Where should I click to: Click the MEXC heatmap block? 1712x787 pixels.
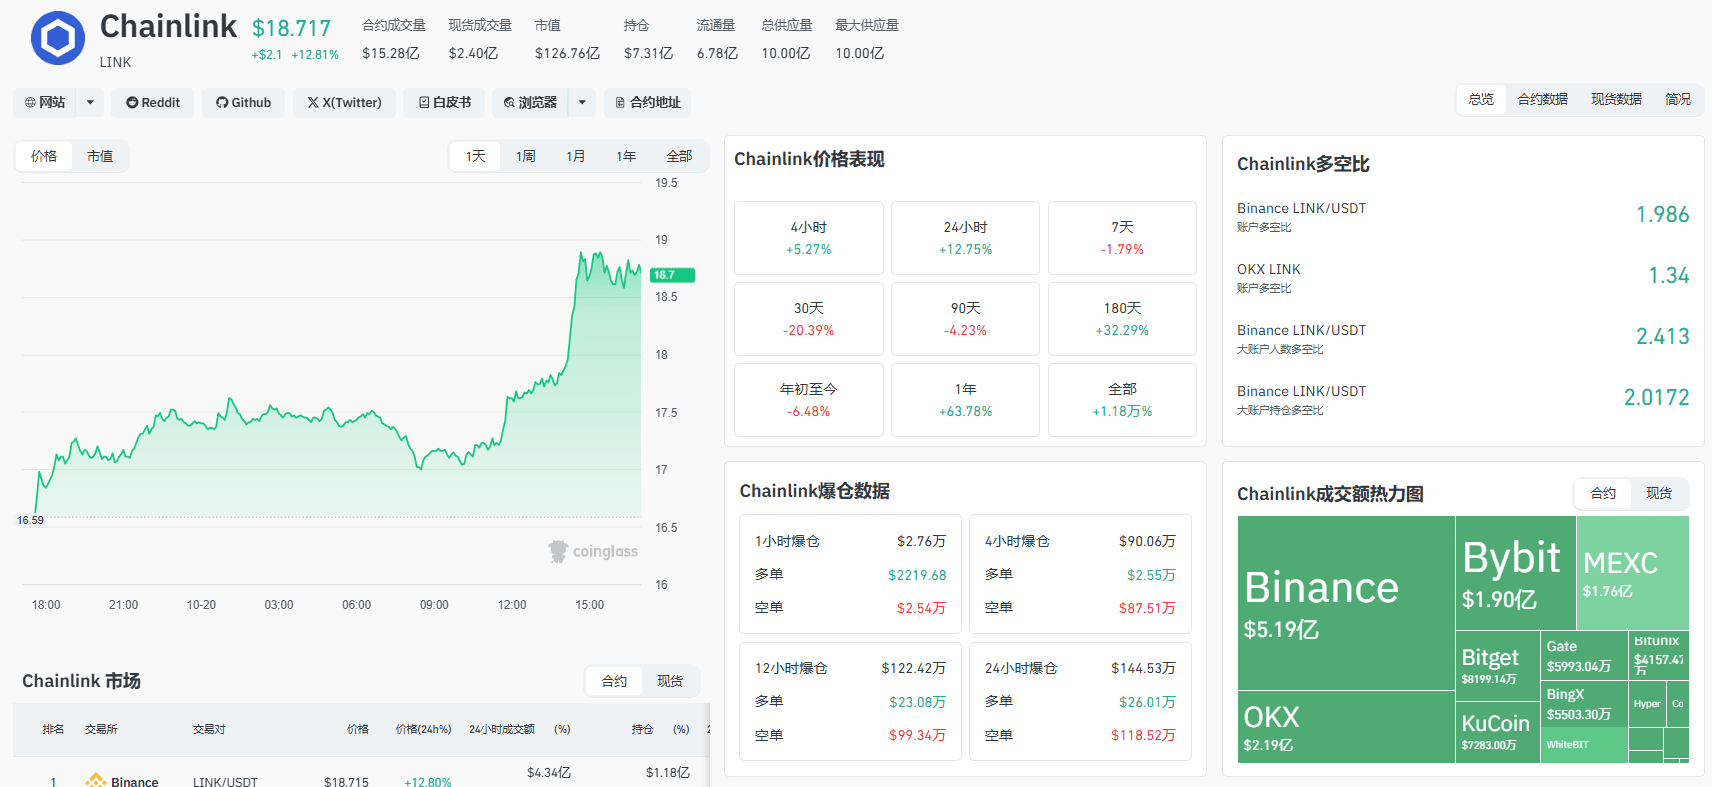pos(1632,572)
